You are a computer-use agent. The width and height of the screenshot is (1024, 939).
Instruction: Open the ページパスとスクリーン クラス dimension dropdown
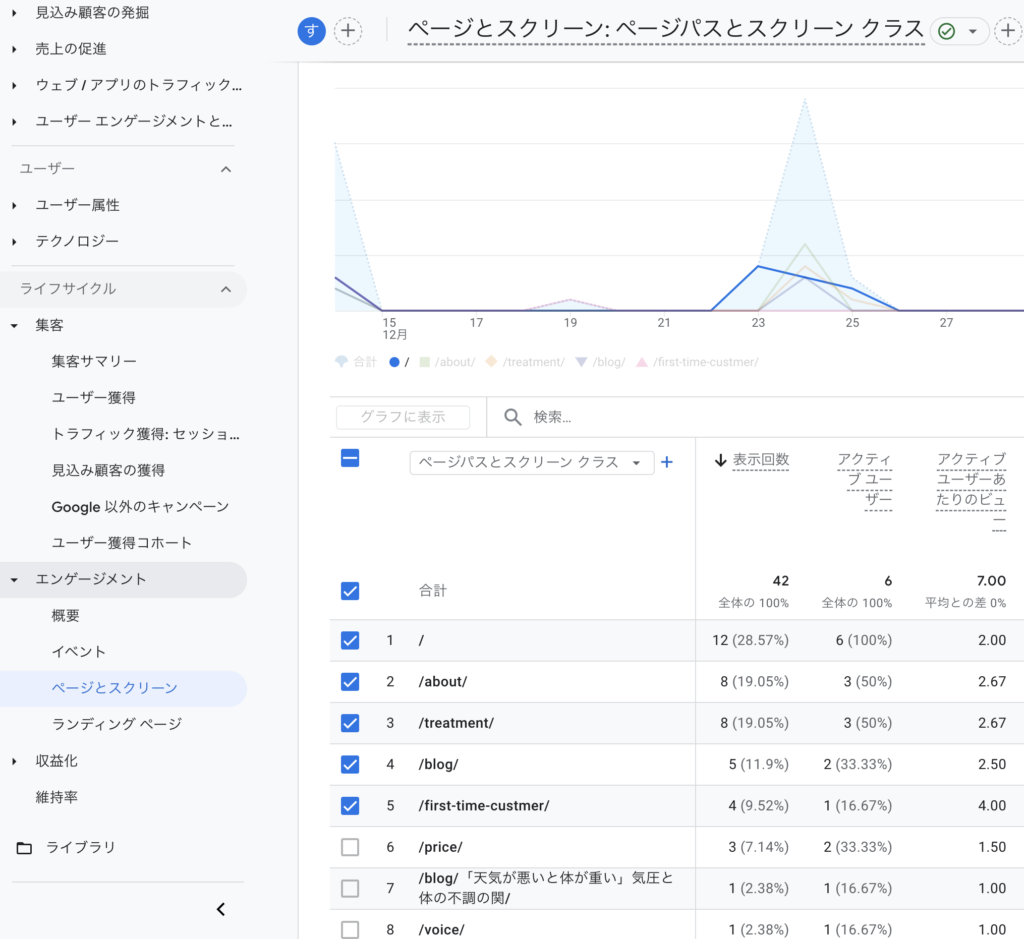531,463
